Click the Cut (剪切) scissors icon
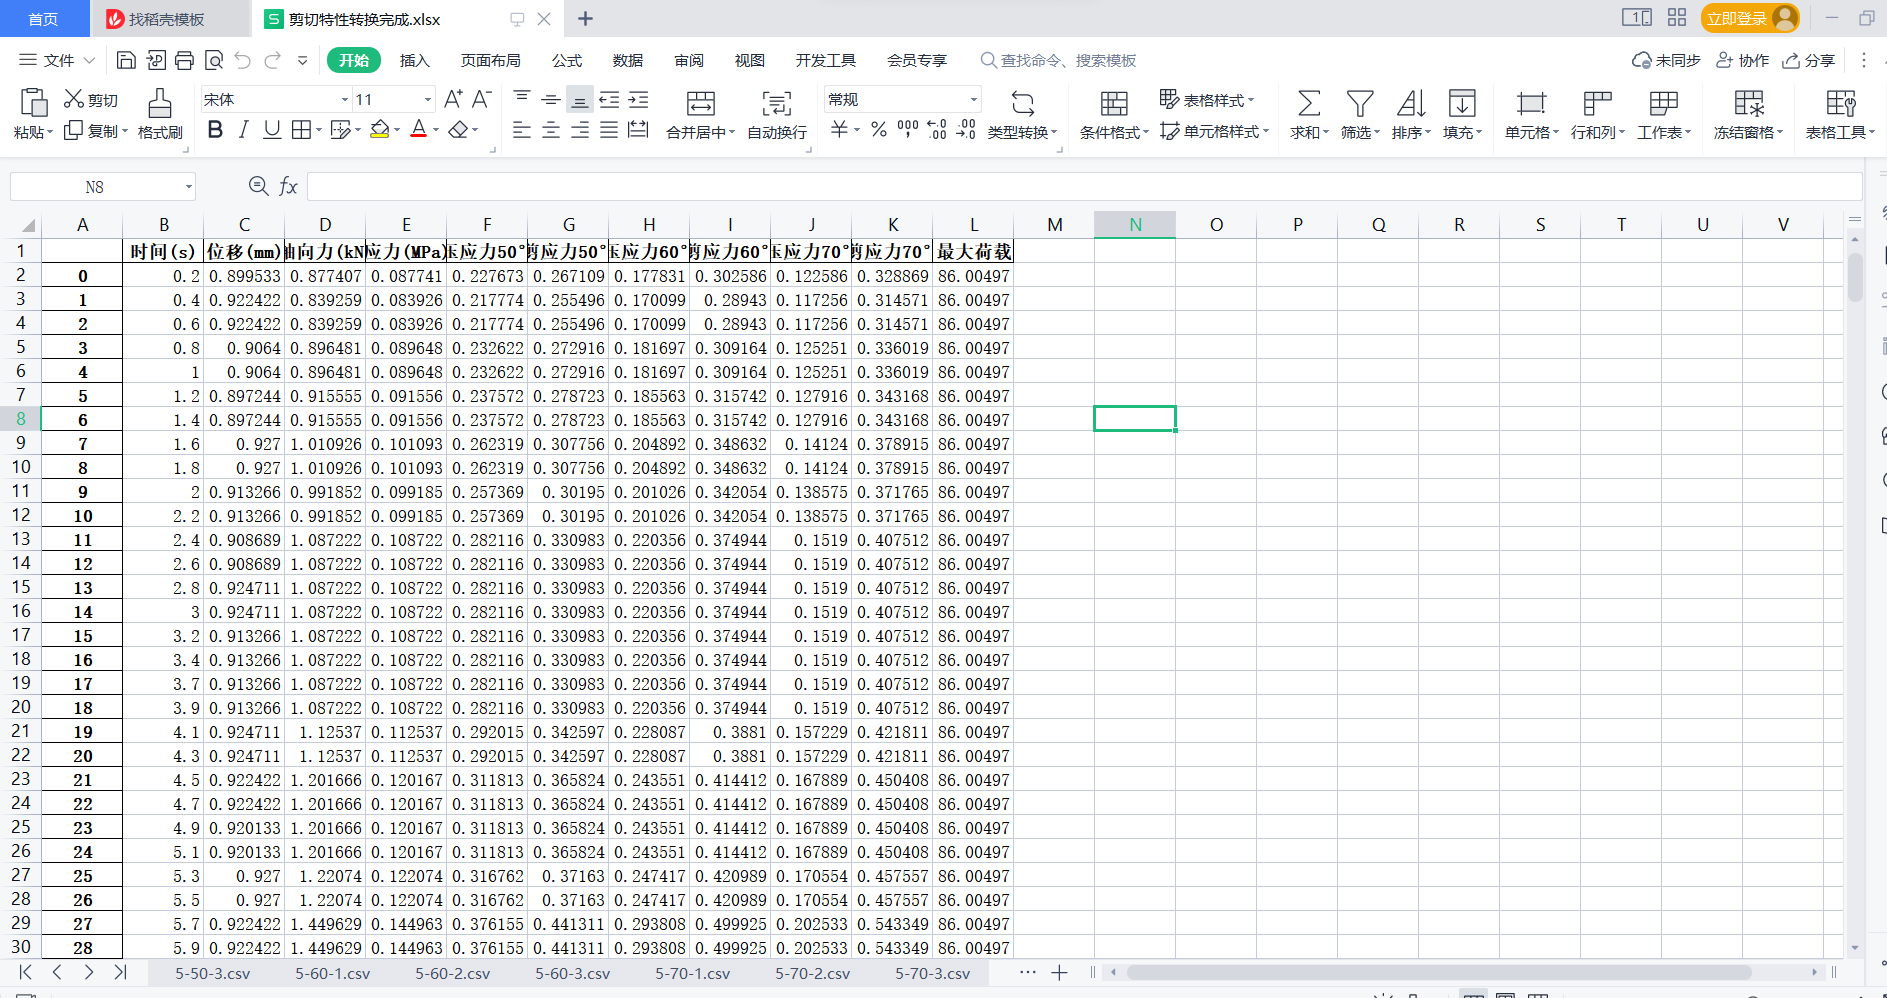This screenshot has width=1887, height=998. pyautogui.click(x=74, y=99)
